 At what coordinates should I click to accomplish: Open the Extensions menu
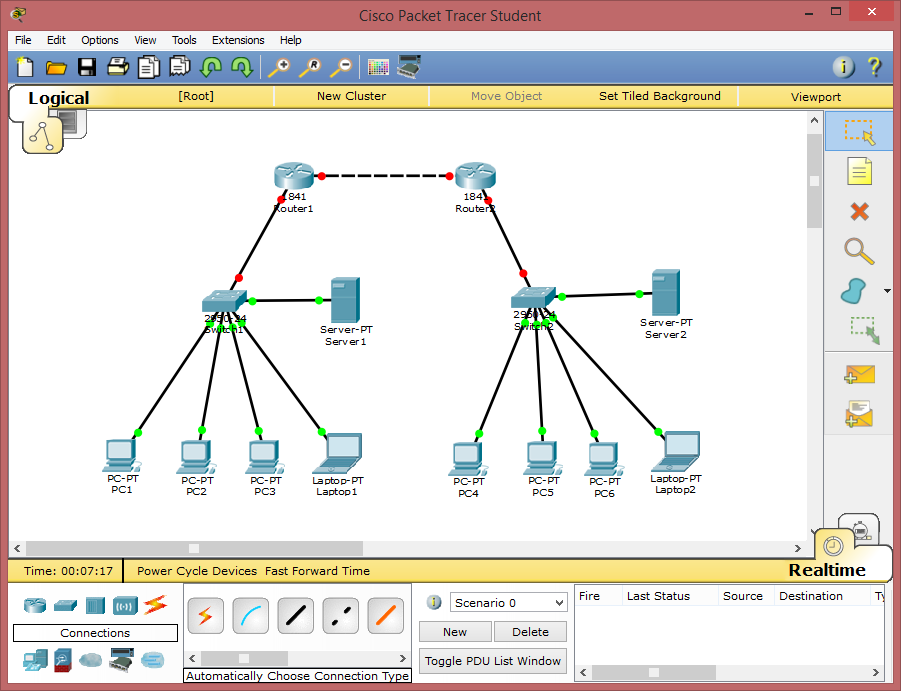[238, 40]
